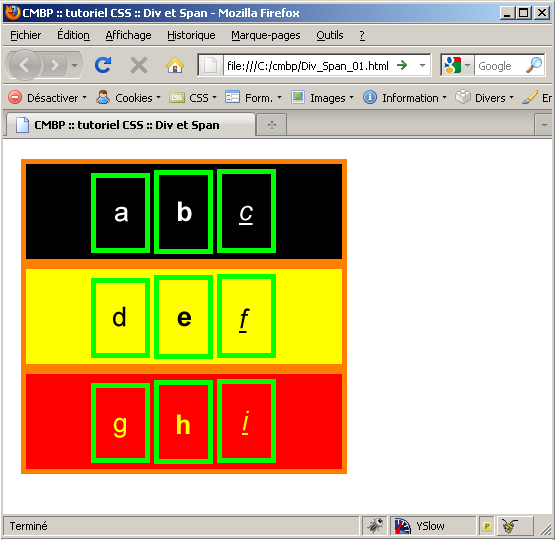Search with the magnifying glass icon
The height and width of the screenshot is (540, 555).
click(x=534, y=65)
